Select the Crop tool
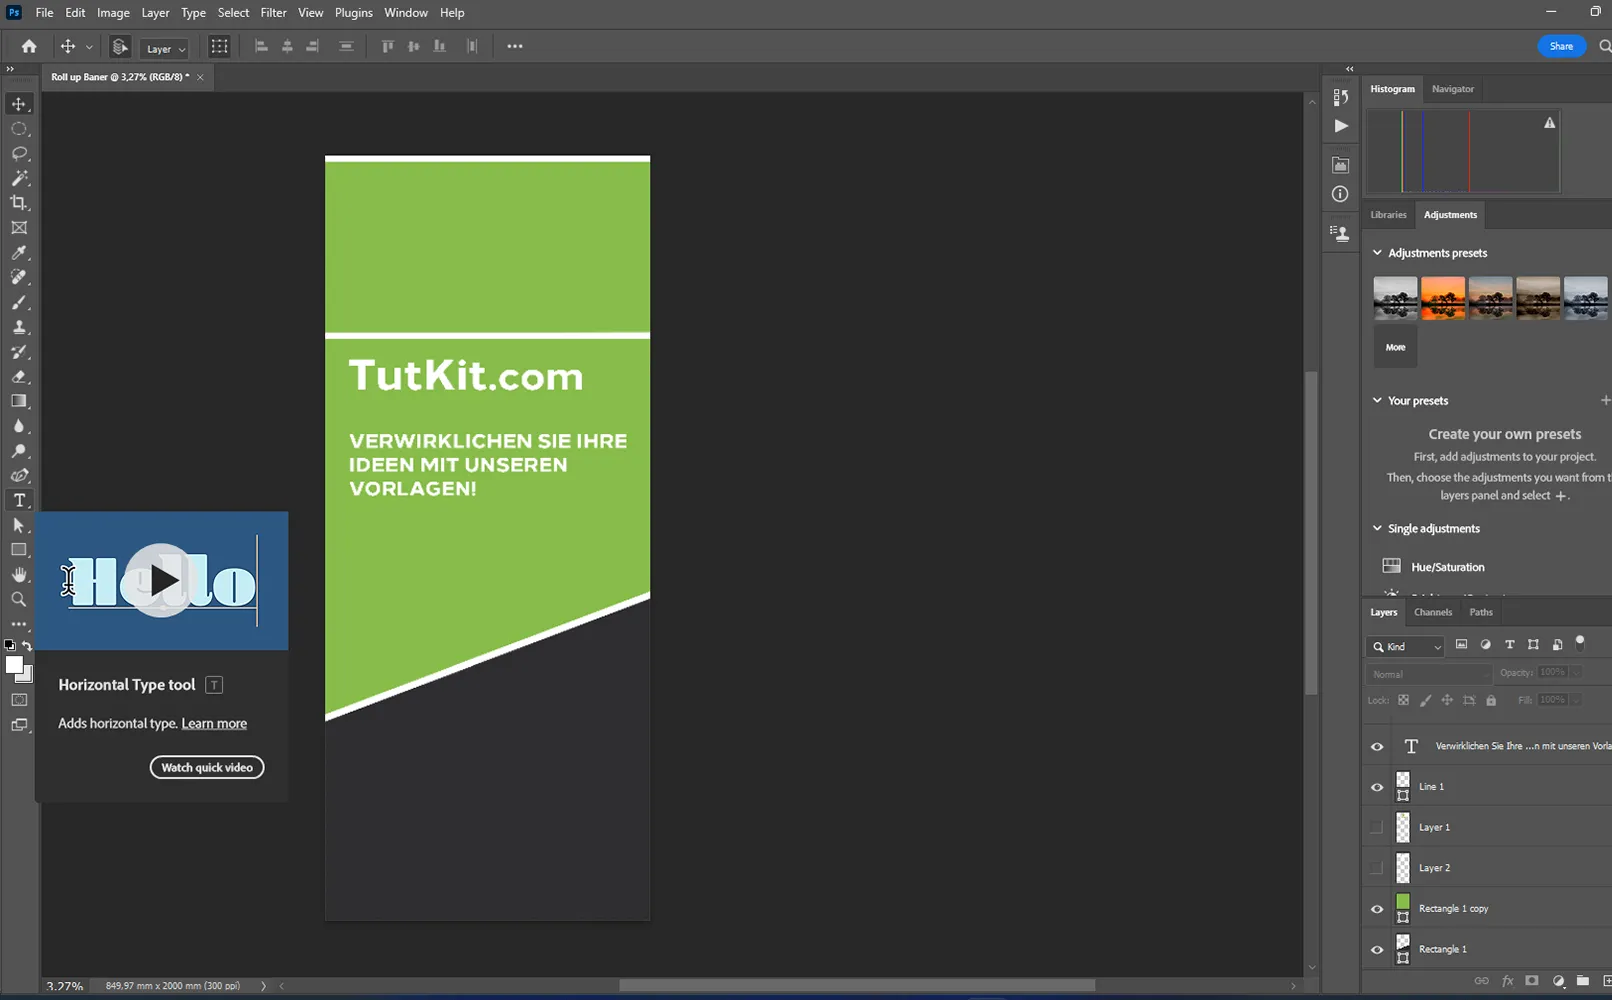Image resolution: width=1612 pixels, height=1000 pixels. [19, 203]
